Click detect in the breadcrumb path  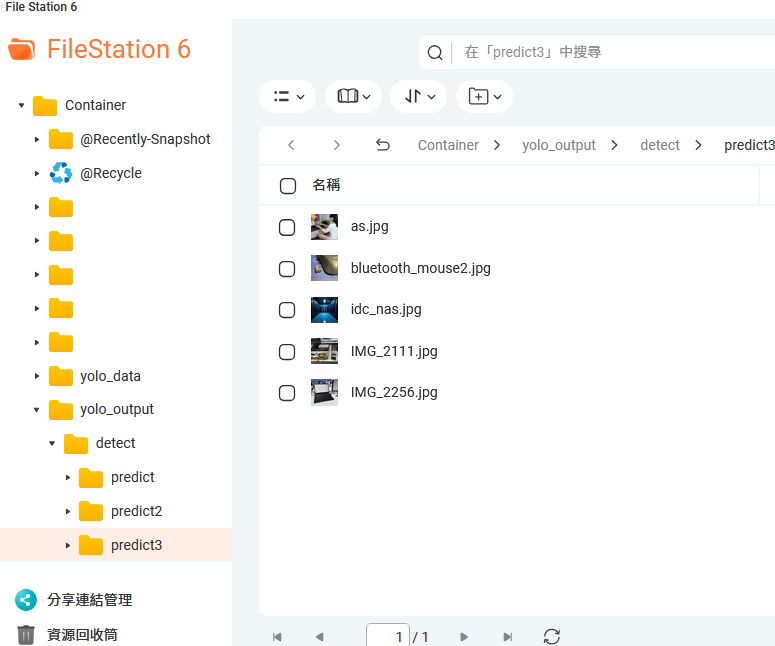point(659,145)
